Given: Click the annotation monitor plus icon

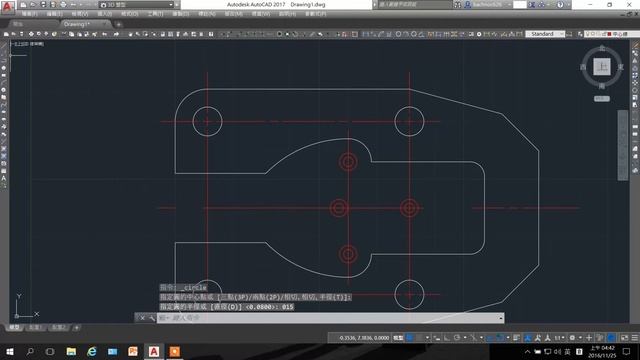Looking at the screenshot, I should [x=589, y=338].
